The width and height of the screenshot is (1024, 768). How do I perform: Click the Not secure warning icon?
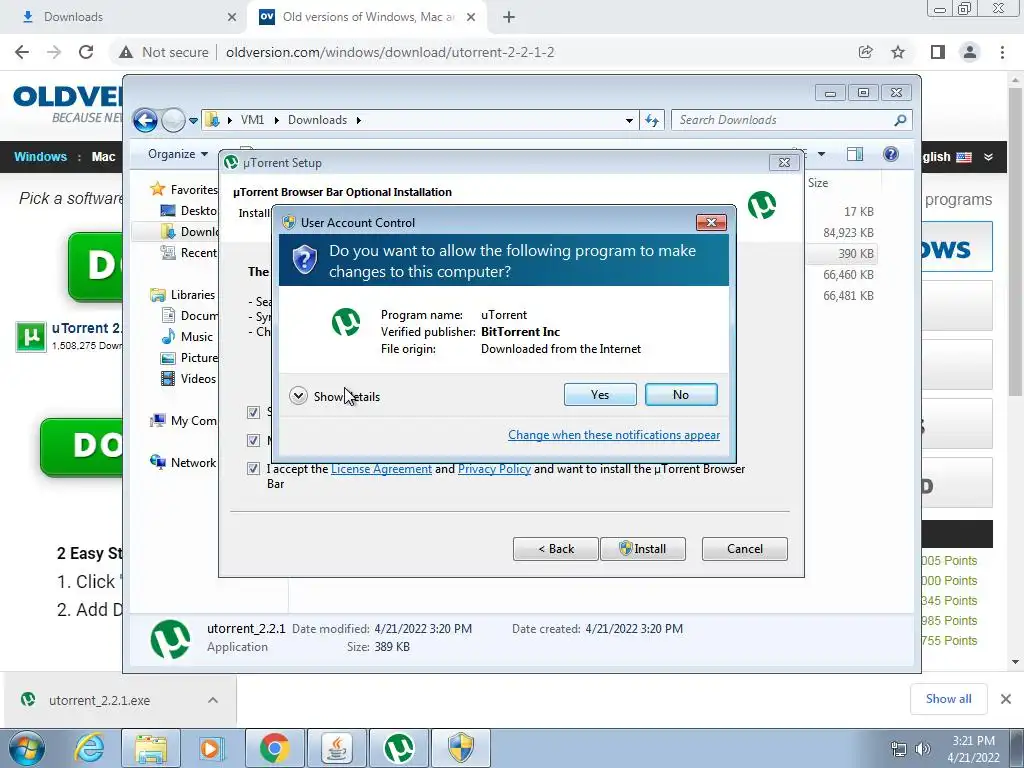click(x=126, y=52)
